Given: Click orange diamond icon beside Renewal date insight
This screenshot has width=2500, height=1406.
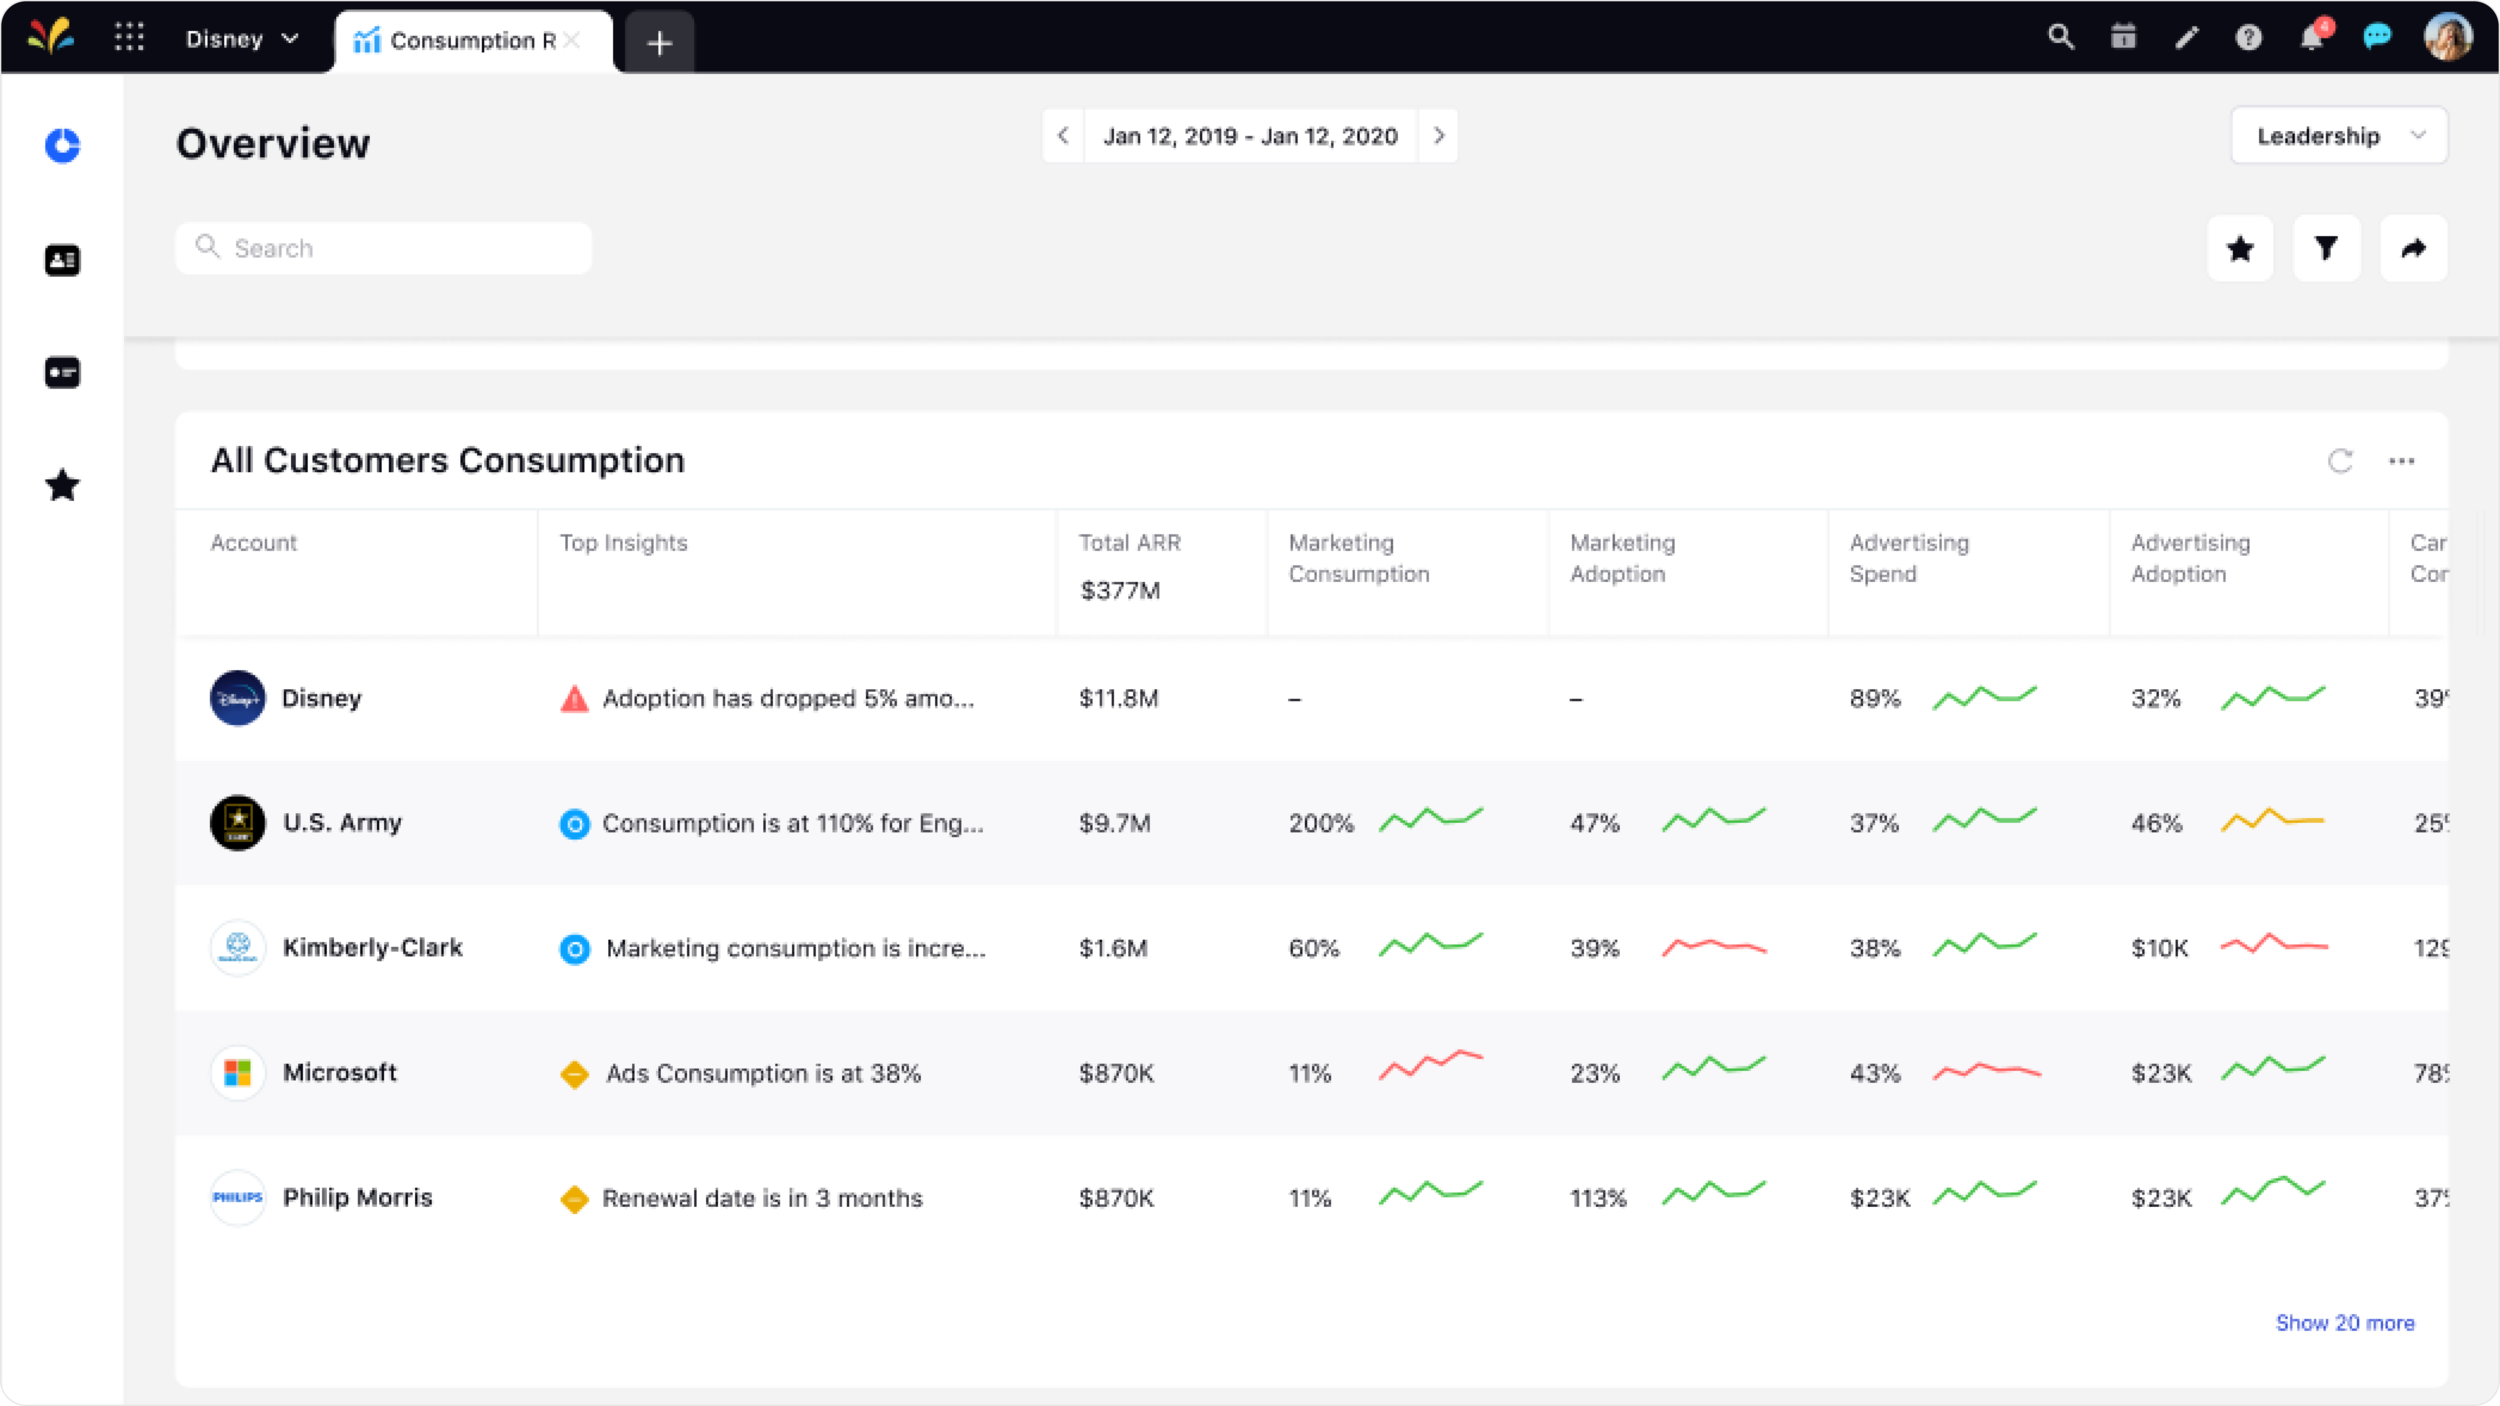Looking at the screenshot, I should click(574, 1199).
